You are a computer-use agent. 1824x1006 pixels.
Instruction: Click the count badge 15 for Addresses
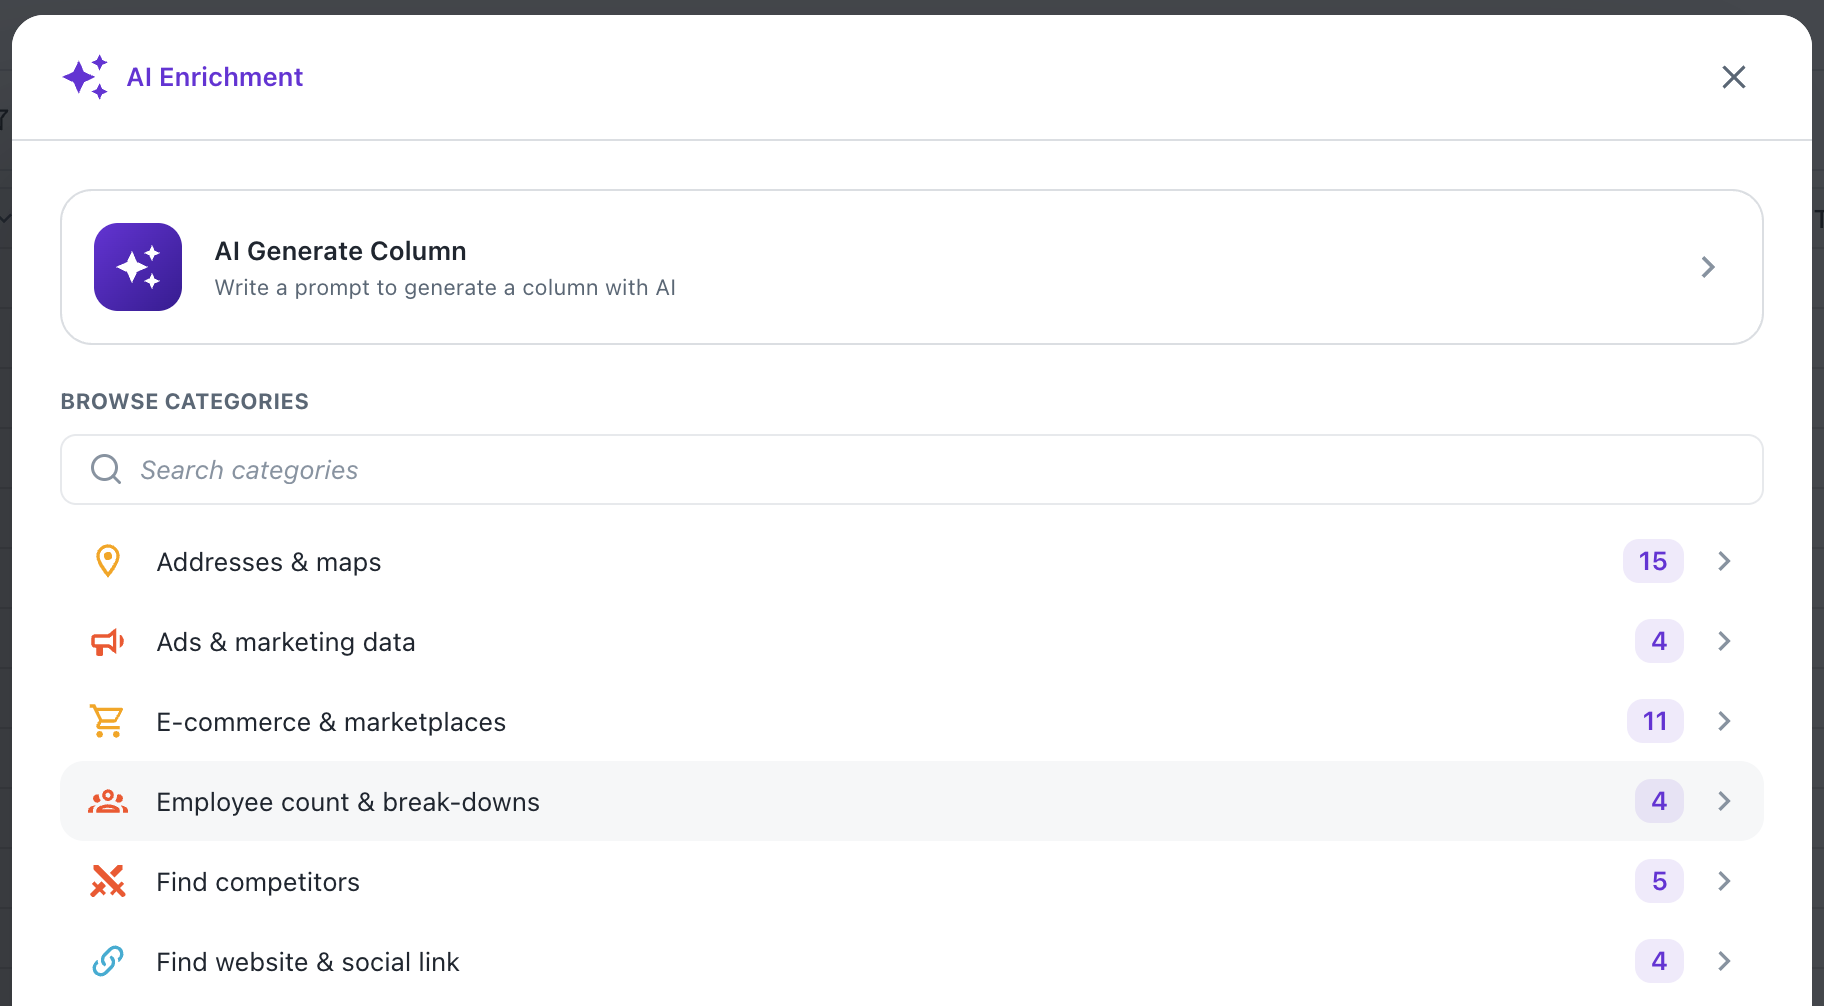click(1653, 561)
